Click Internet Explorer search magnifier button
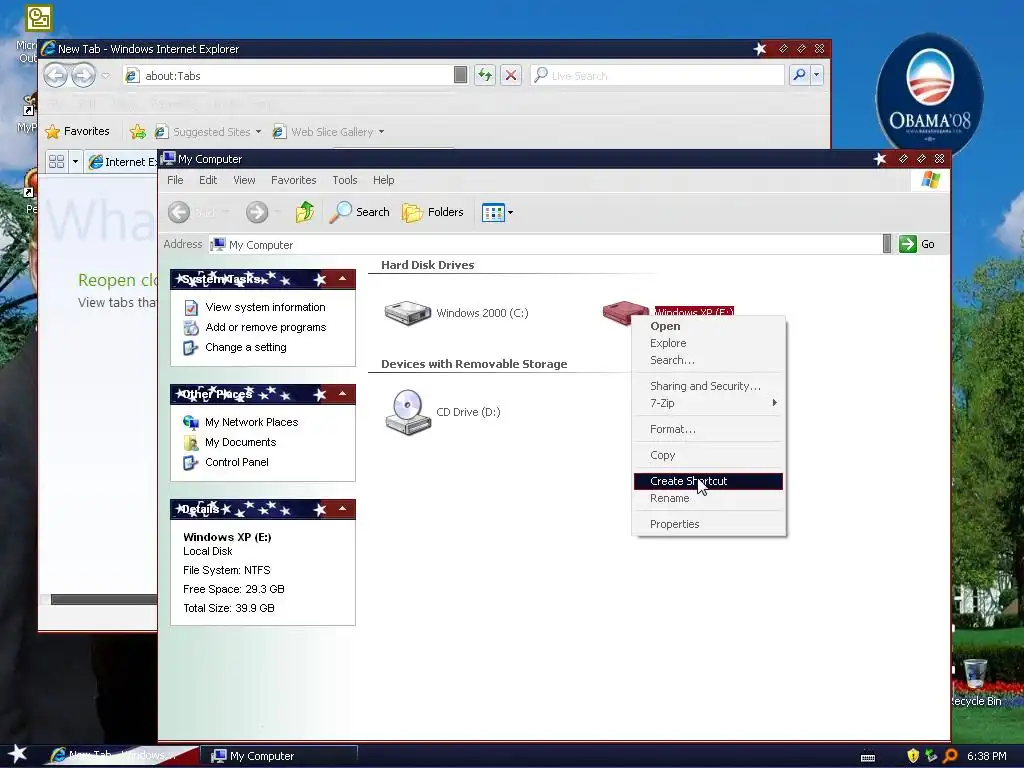This screenshot has height=768, width=1024. [799, 75]
